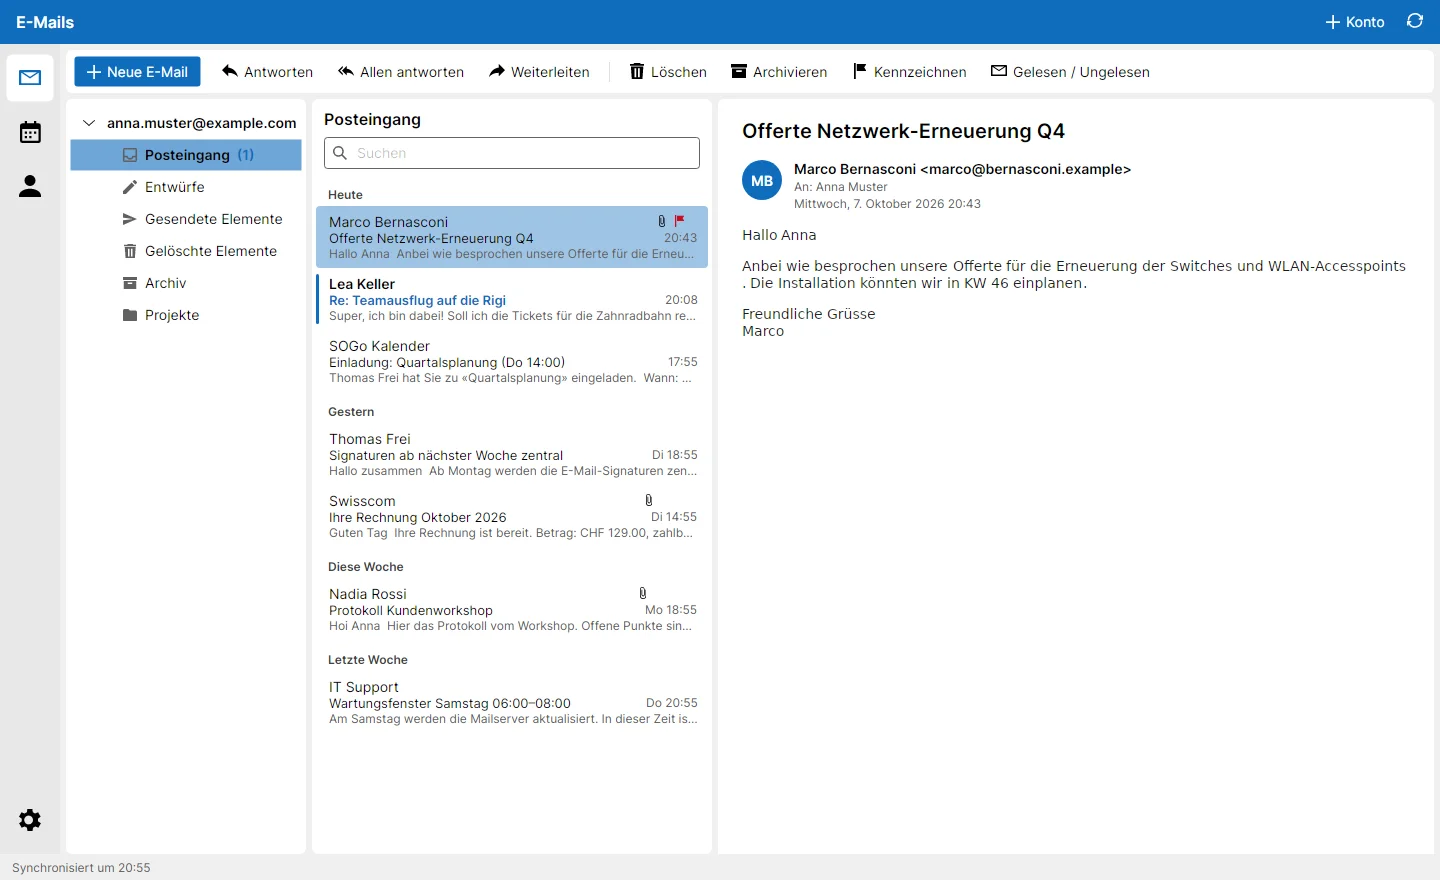Click the attachment icon on Nadia Rossi email
1440x880 pixels.
(643, 593)
